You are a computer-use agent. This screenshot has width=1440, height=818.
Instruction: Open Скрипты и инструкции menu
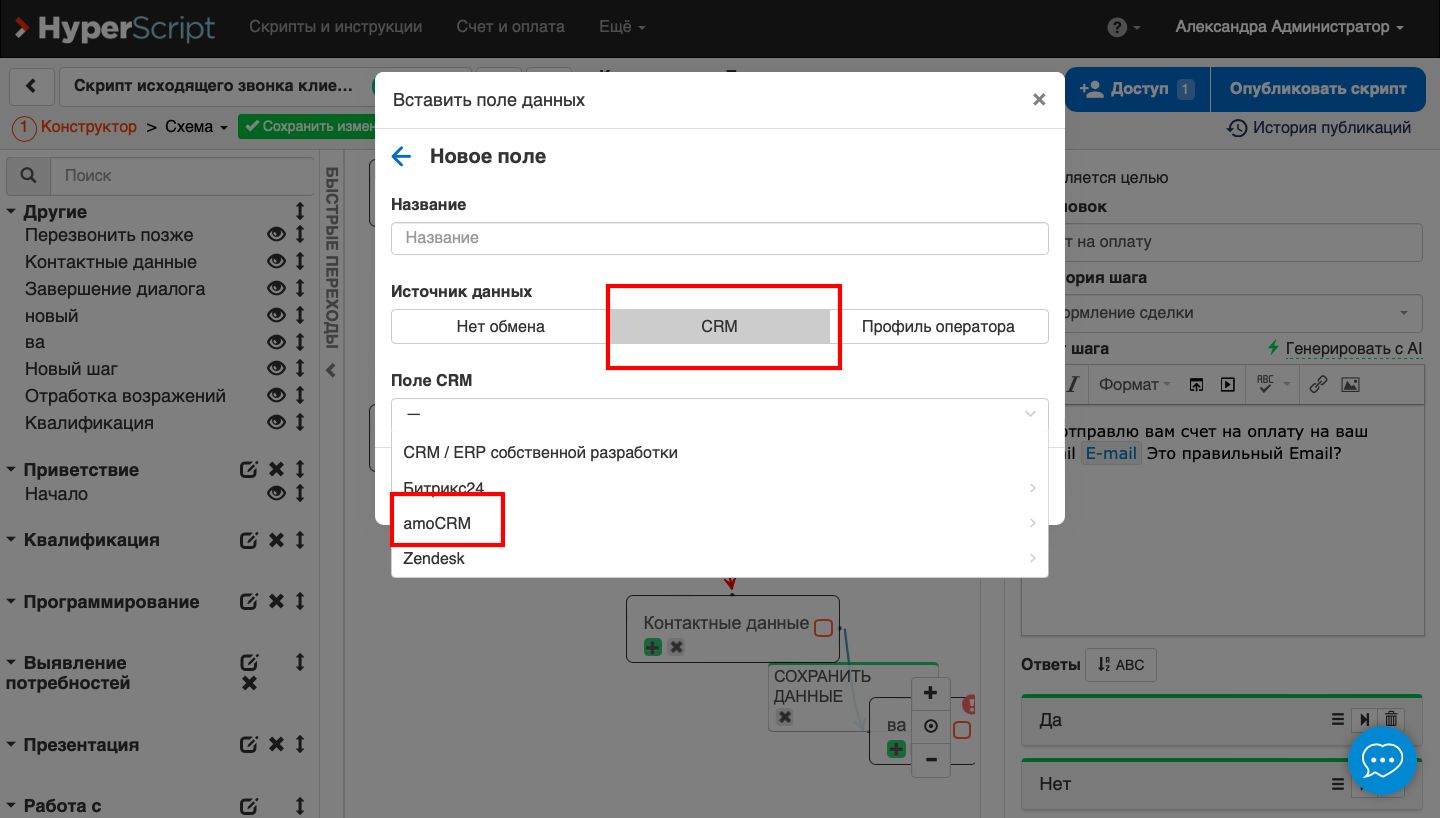335,27
